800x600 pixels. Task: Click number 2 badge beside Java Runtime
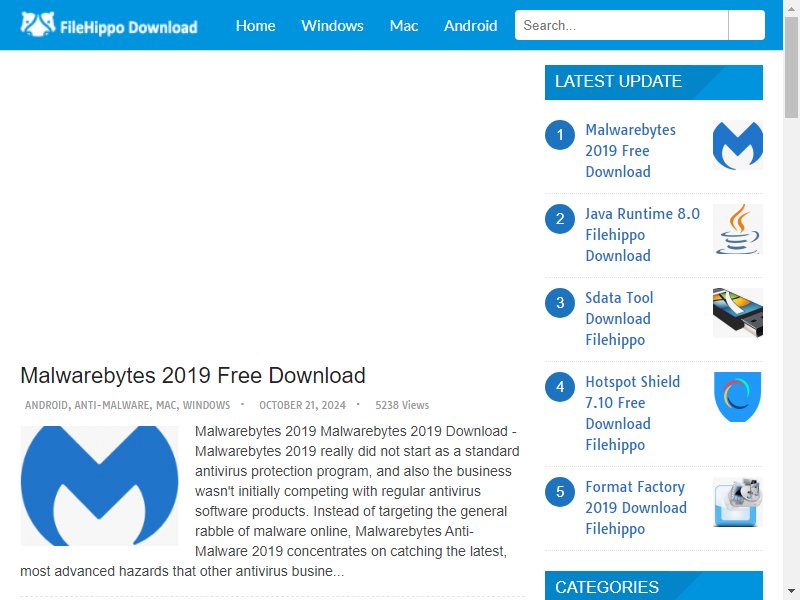pyautogui.click(x=560, y=219)
